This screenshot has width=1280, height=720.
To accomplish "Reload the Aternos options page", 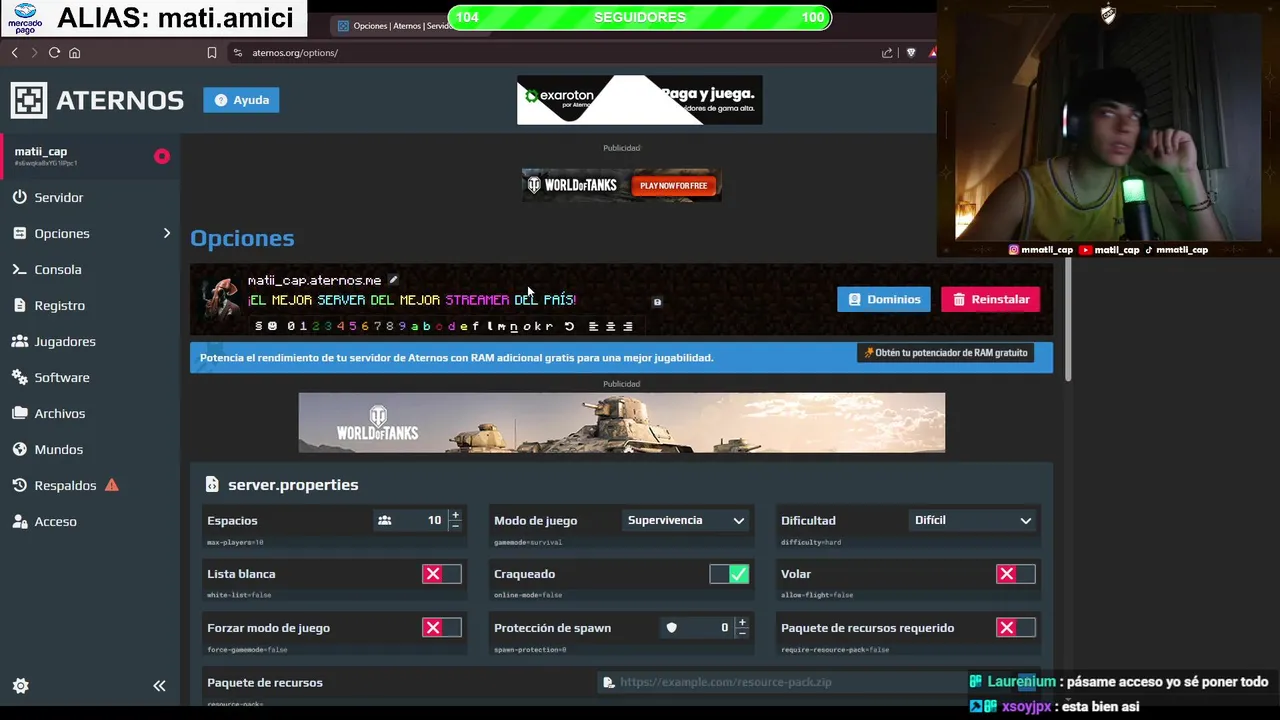I will (x=54, y=53).
